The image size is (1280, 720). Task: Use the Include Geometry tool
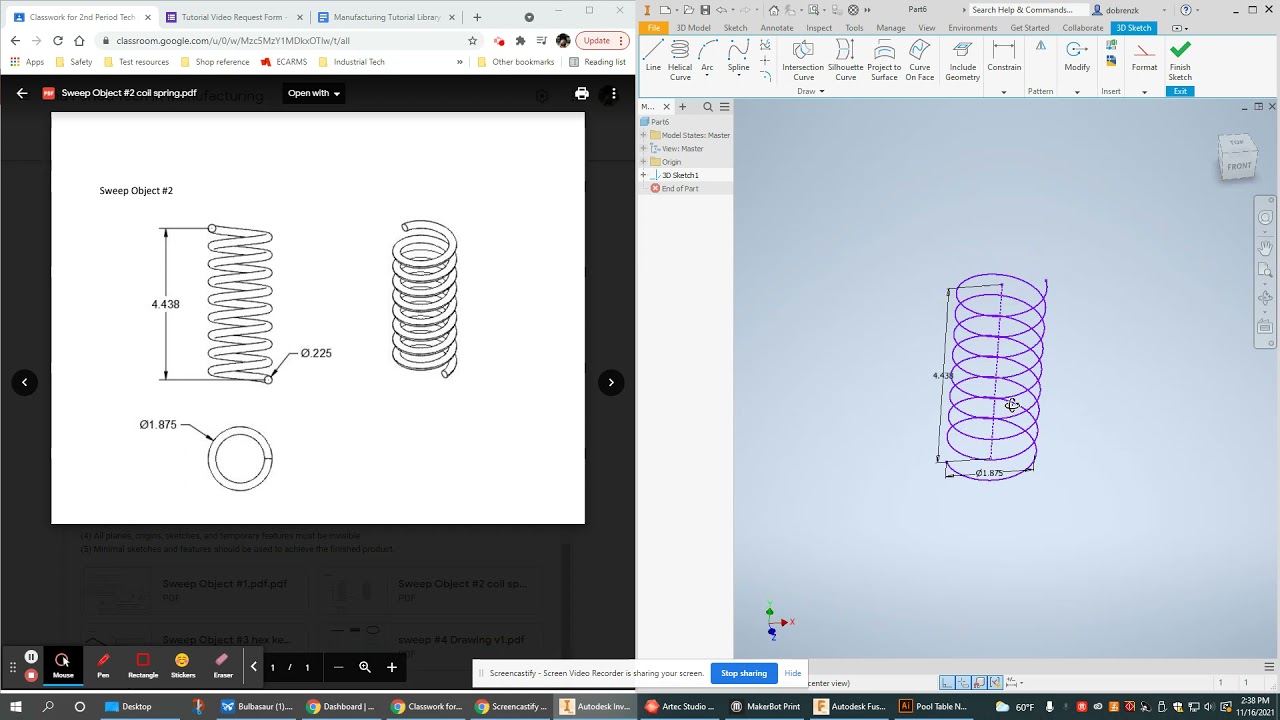click(x=962, y=60)
